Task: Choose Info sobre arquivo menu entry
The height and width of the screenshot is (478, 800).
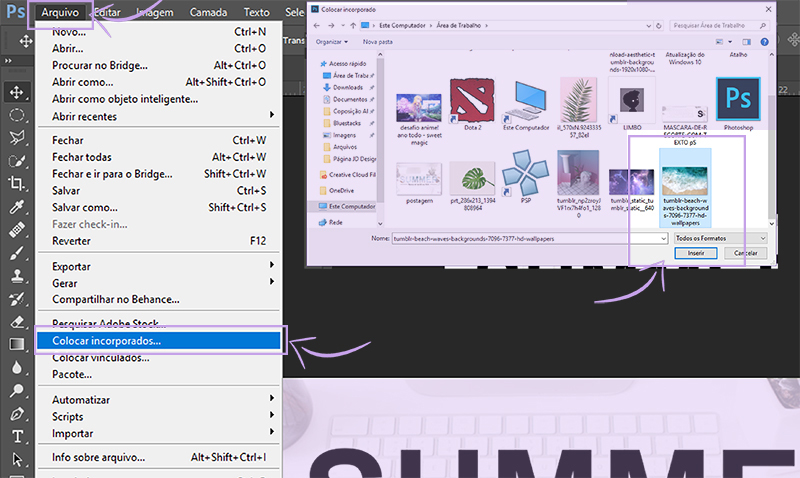Action: 158,457
